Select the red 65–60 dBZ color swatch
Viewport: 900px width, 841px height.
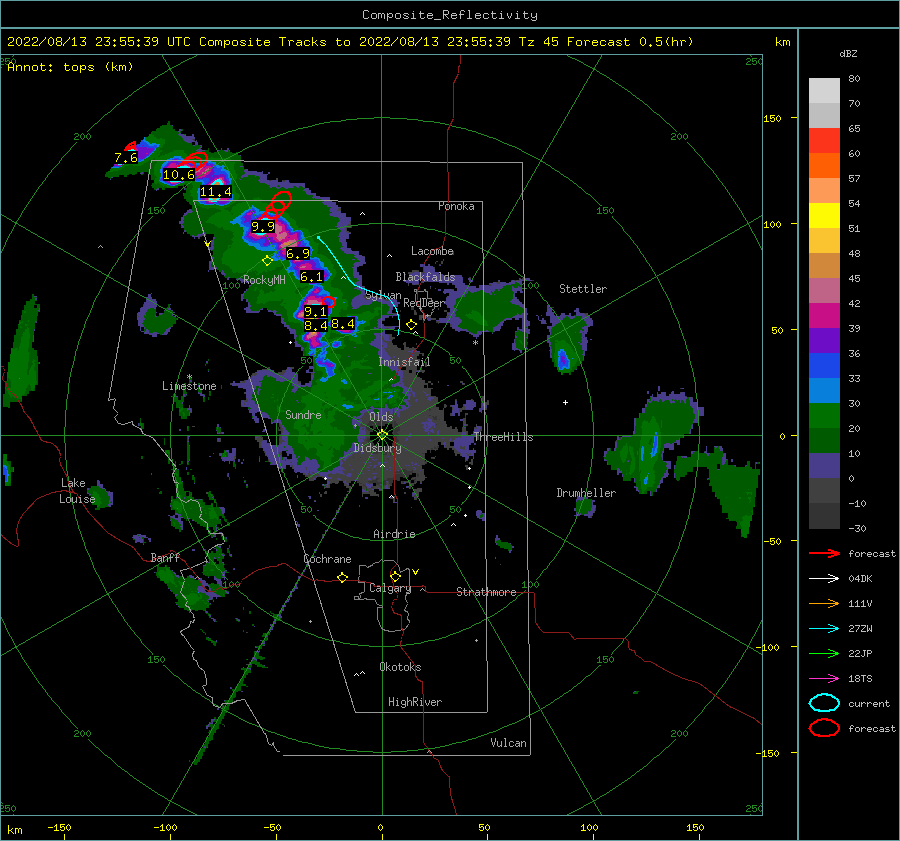click(x=824, y=141)
